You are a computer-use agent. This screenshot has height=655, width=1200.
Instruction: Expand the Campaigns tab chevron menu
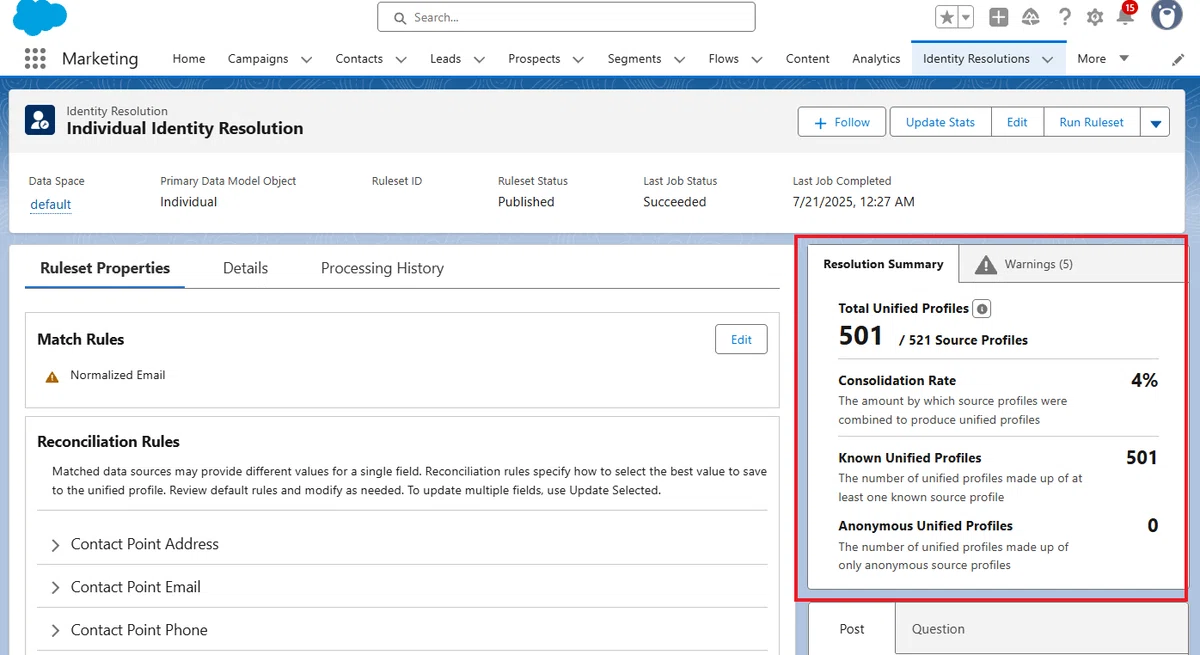(306, 59)
